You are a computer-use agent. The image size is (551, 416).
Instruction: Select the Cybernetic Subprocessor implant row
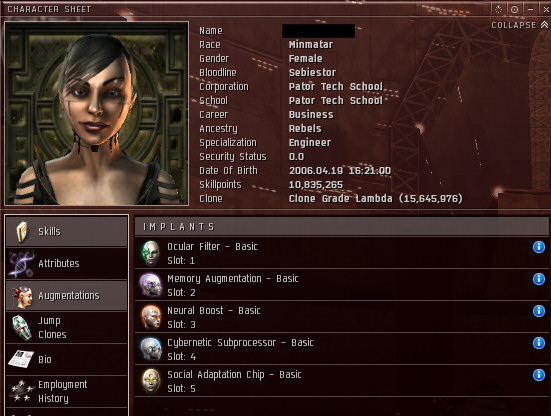pos(341,349)
